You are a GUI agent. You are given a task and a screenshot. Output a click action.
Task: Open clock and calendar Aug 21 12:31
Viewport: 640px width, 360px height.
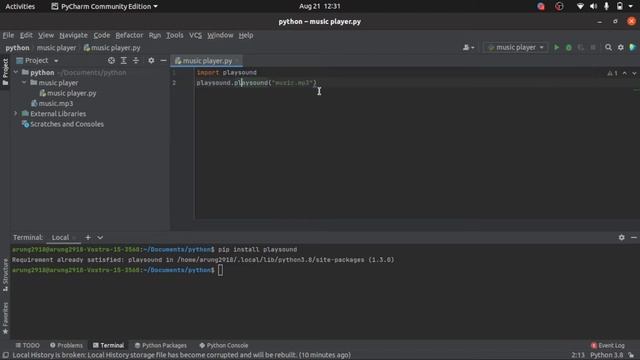tap(320, 7)
